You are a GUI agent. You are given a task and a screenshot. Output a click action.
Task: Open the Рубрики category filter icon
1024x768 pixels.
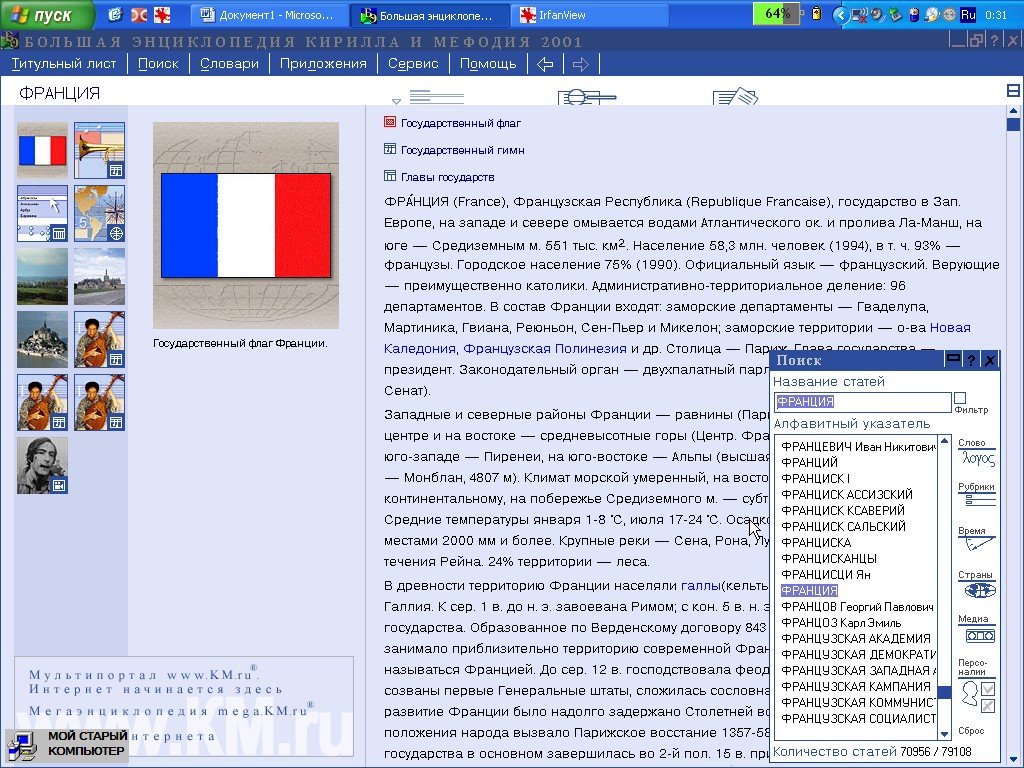[x=977, y=499]
